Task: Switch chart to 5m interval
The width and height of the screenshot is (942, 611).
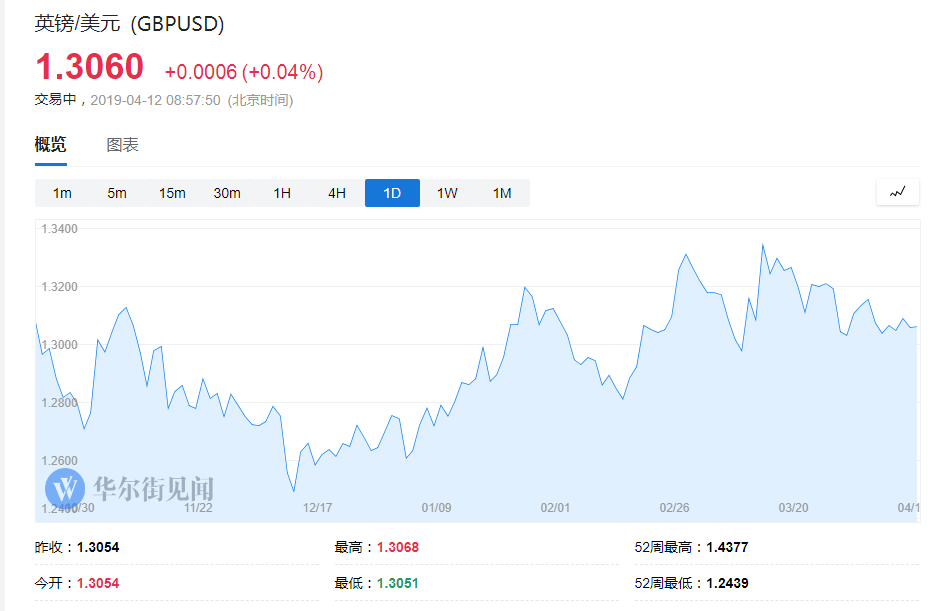Action: (117, 193)
